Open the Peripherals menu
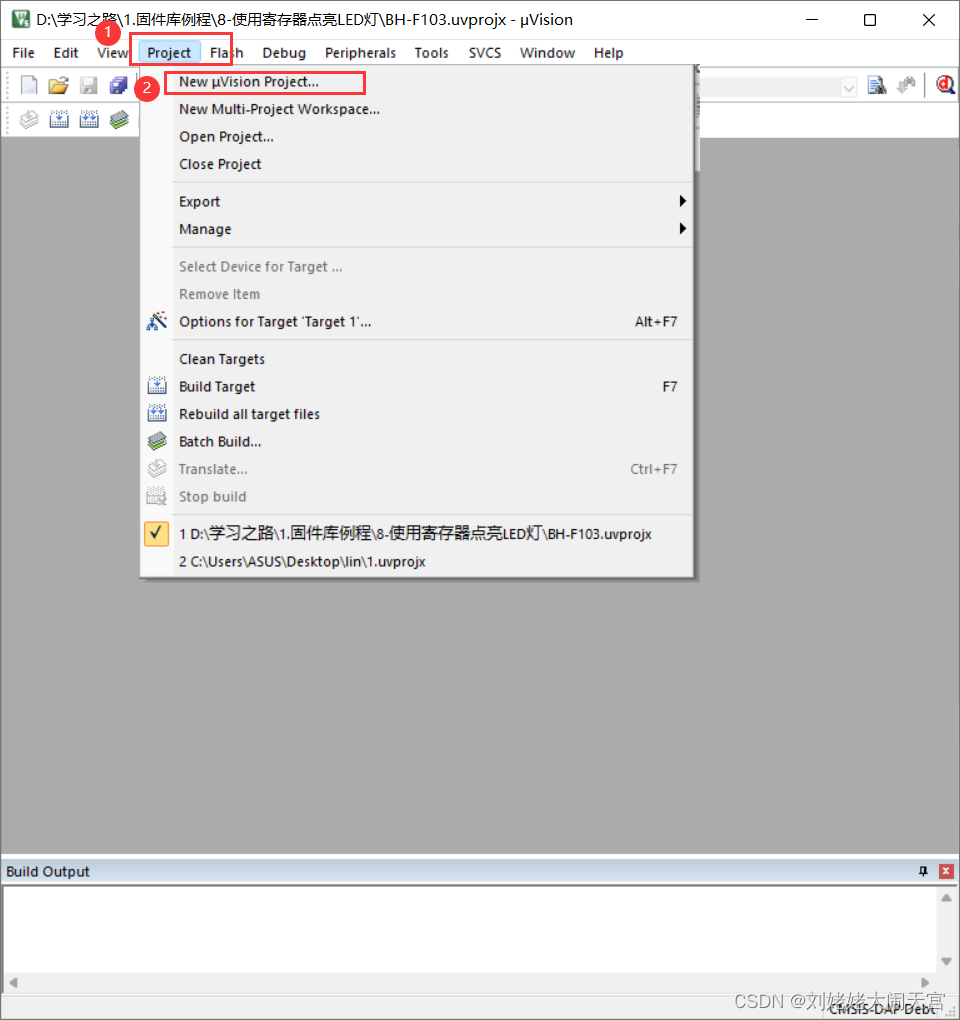The image size is (960, 1020). click(x=360, y=53)
